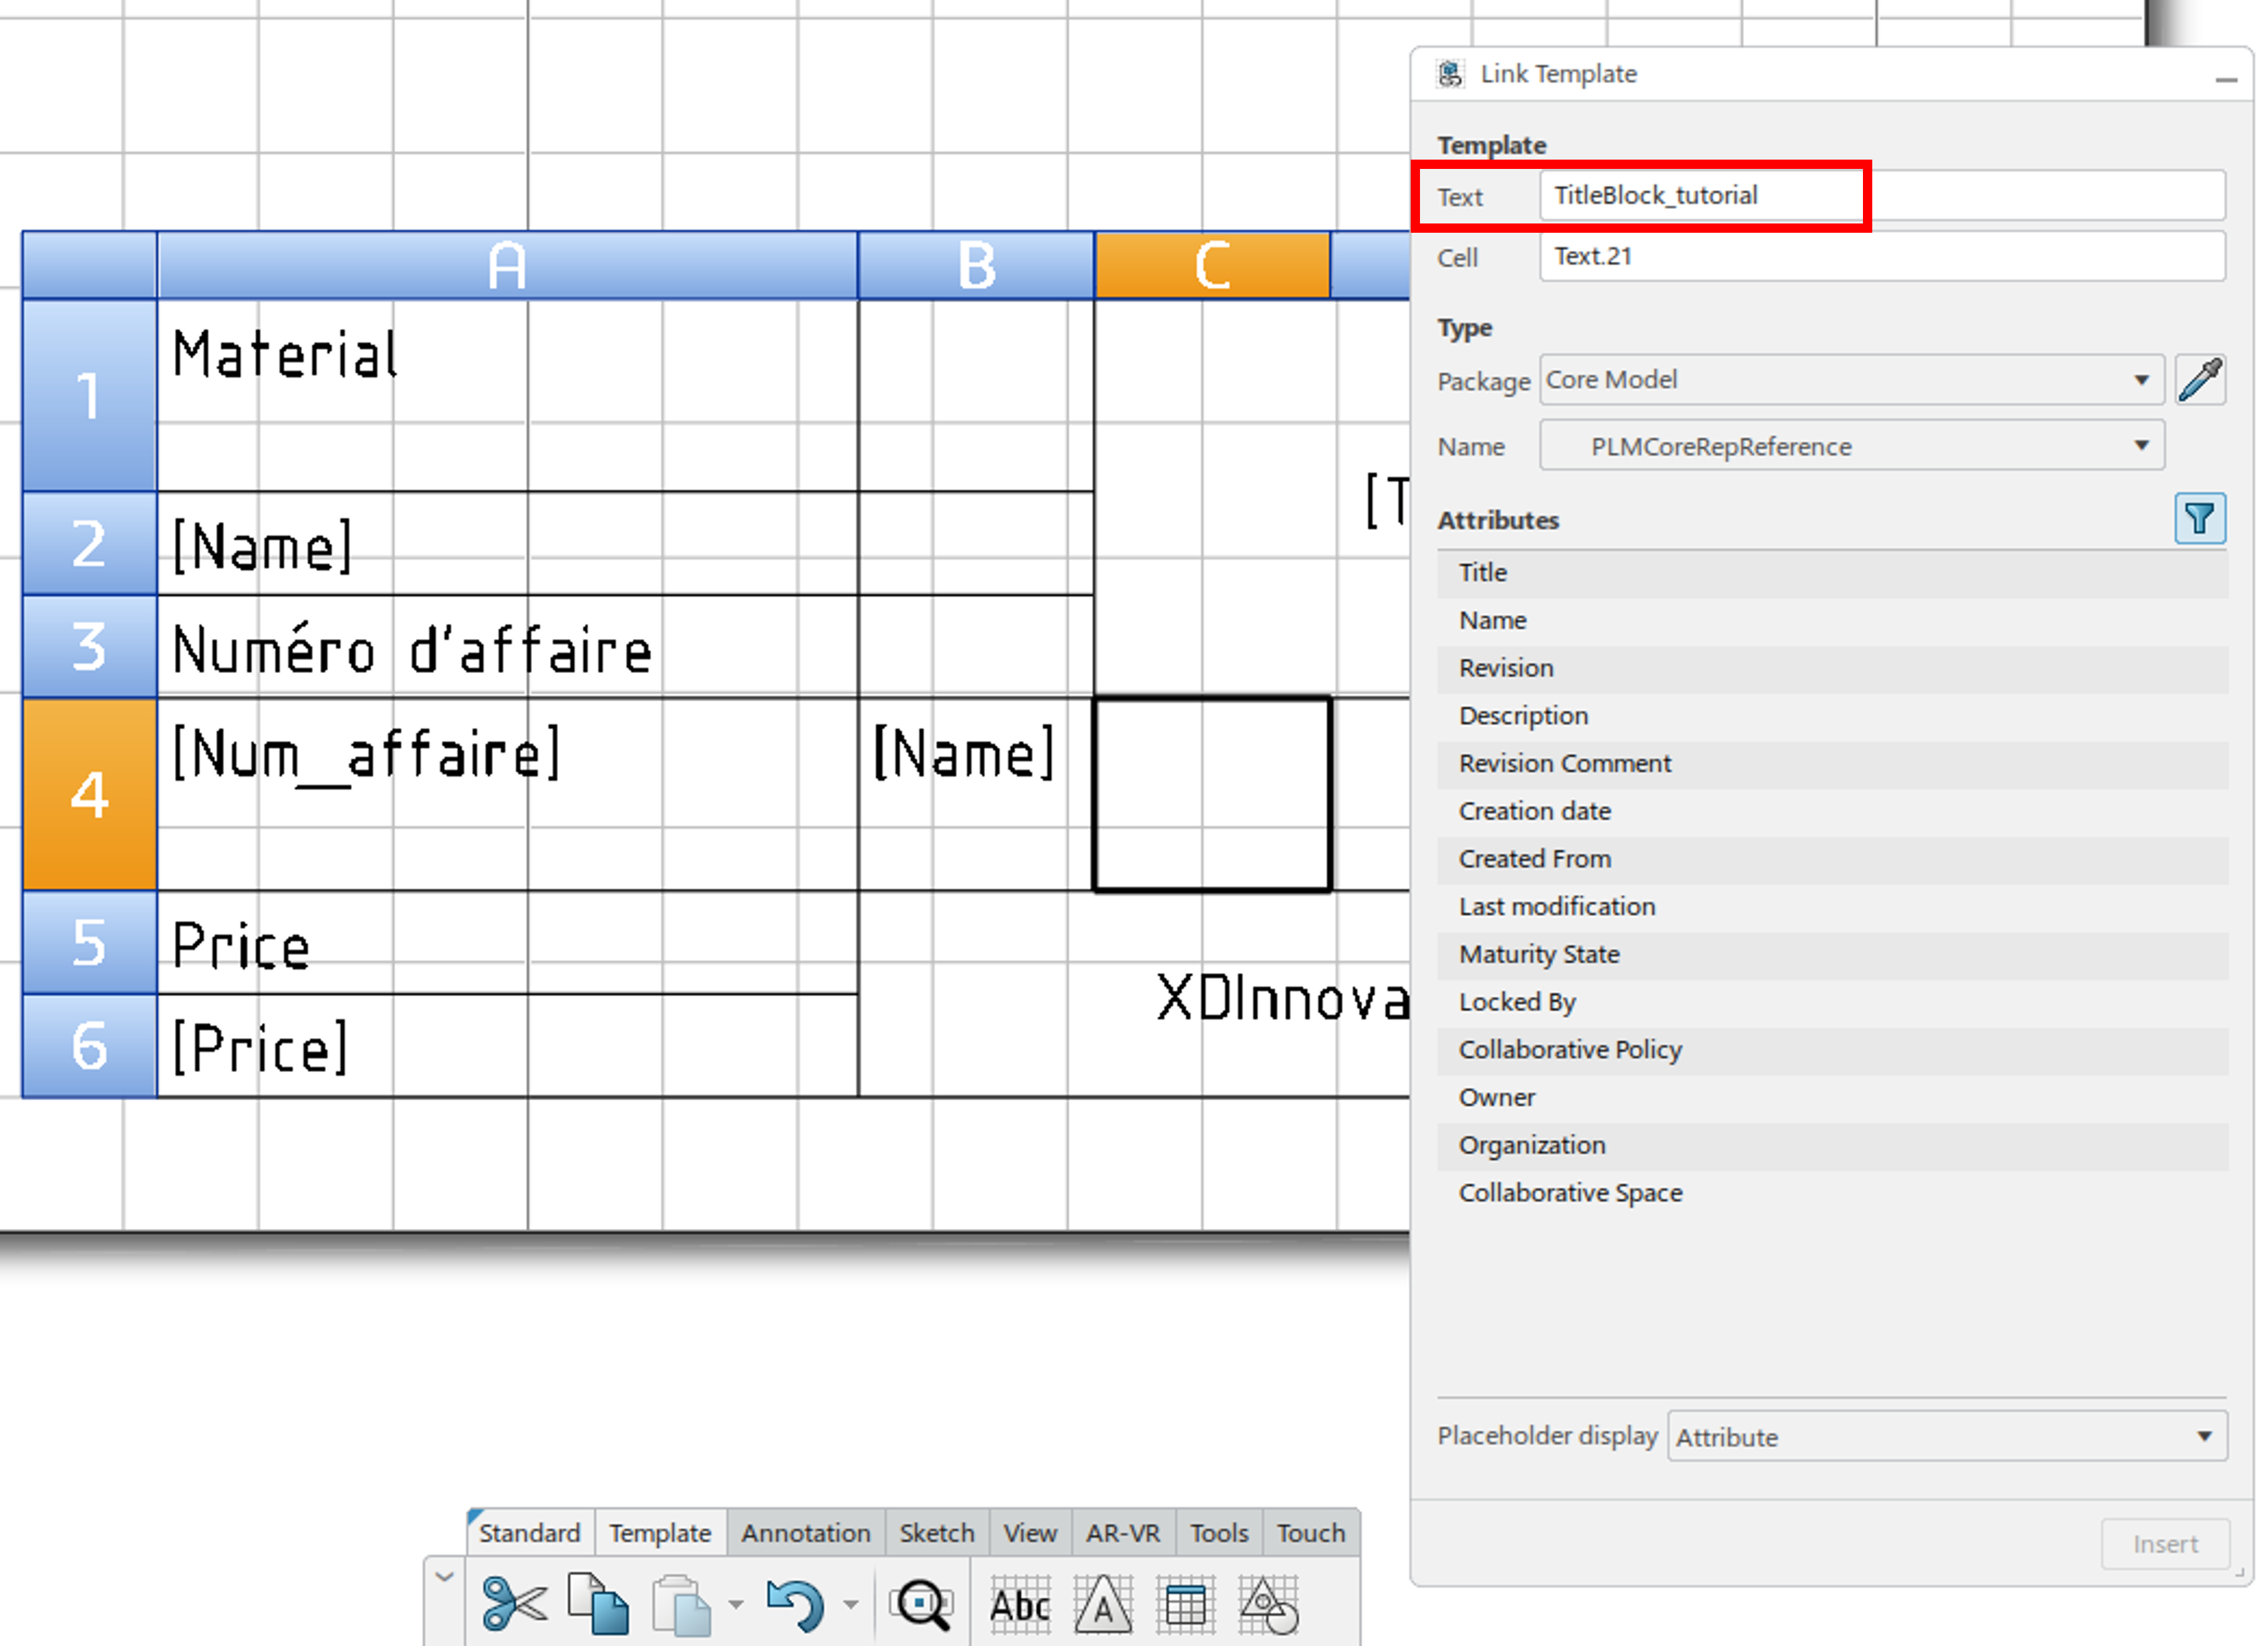
Task: Click the Text field containing TitleBlock_tutorial
Action: click(1700, 195)
